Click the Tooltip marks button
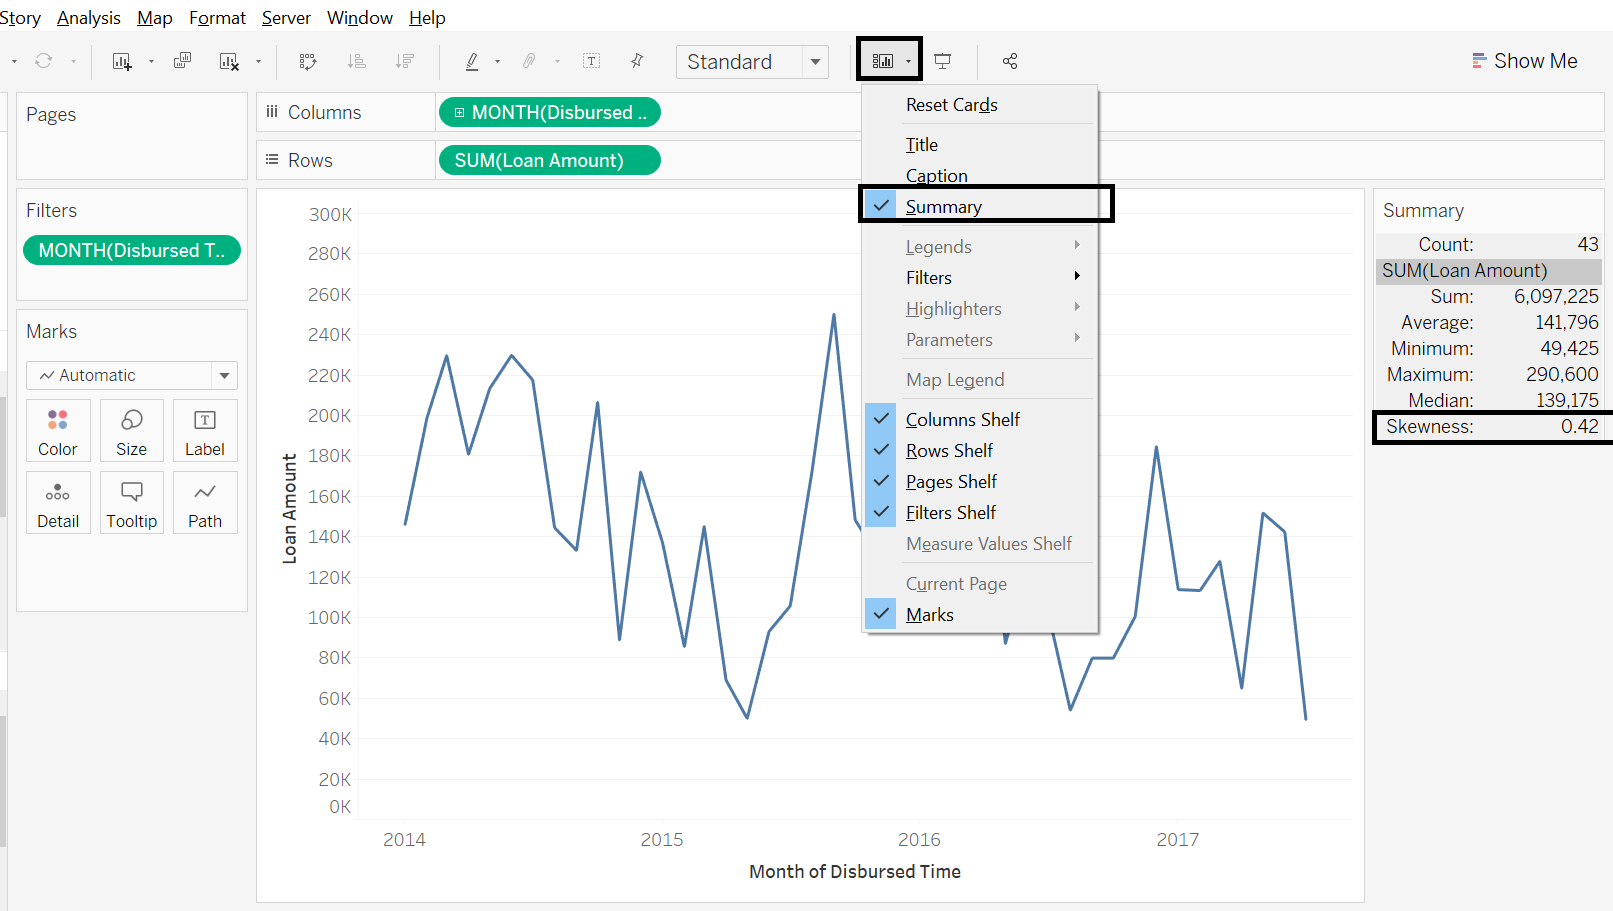This screenshot has height=911, width=1613. pos(132,502)
